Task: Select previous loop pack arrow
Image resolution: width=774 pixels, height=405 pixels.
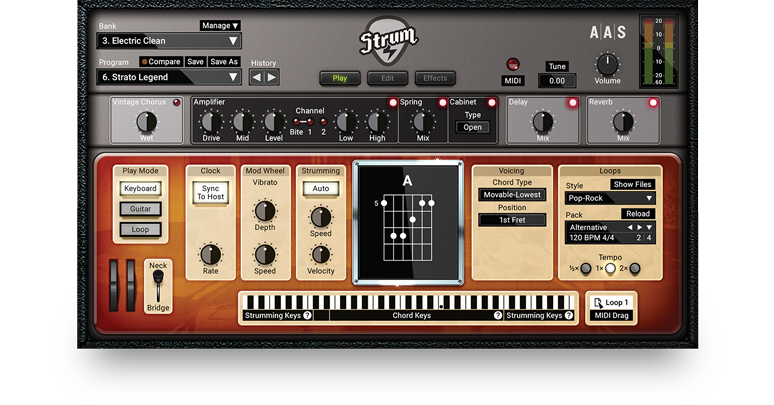Action: tap(629, 227)
